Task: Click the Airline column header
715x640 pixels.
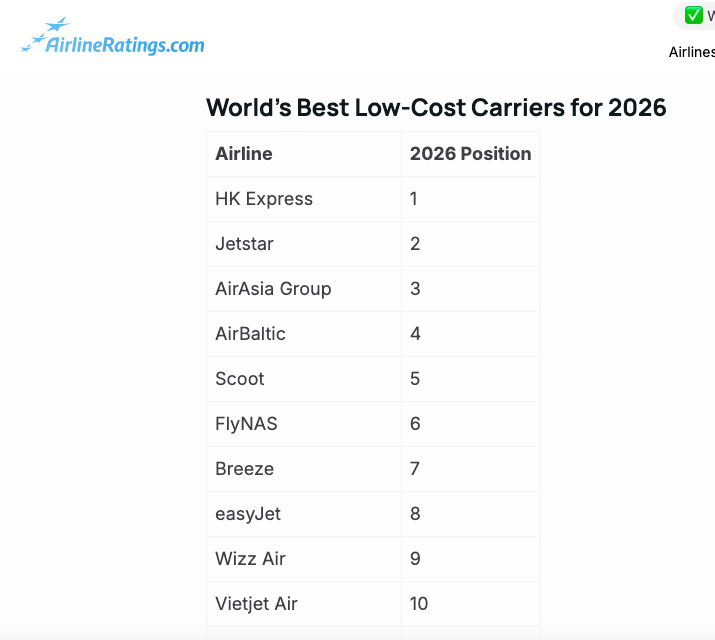Action: 244,154
